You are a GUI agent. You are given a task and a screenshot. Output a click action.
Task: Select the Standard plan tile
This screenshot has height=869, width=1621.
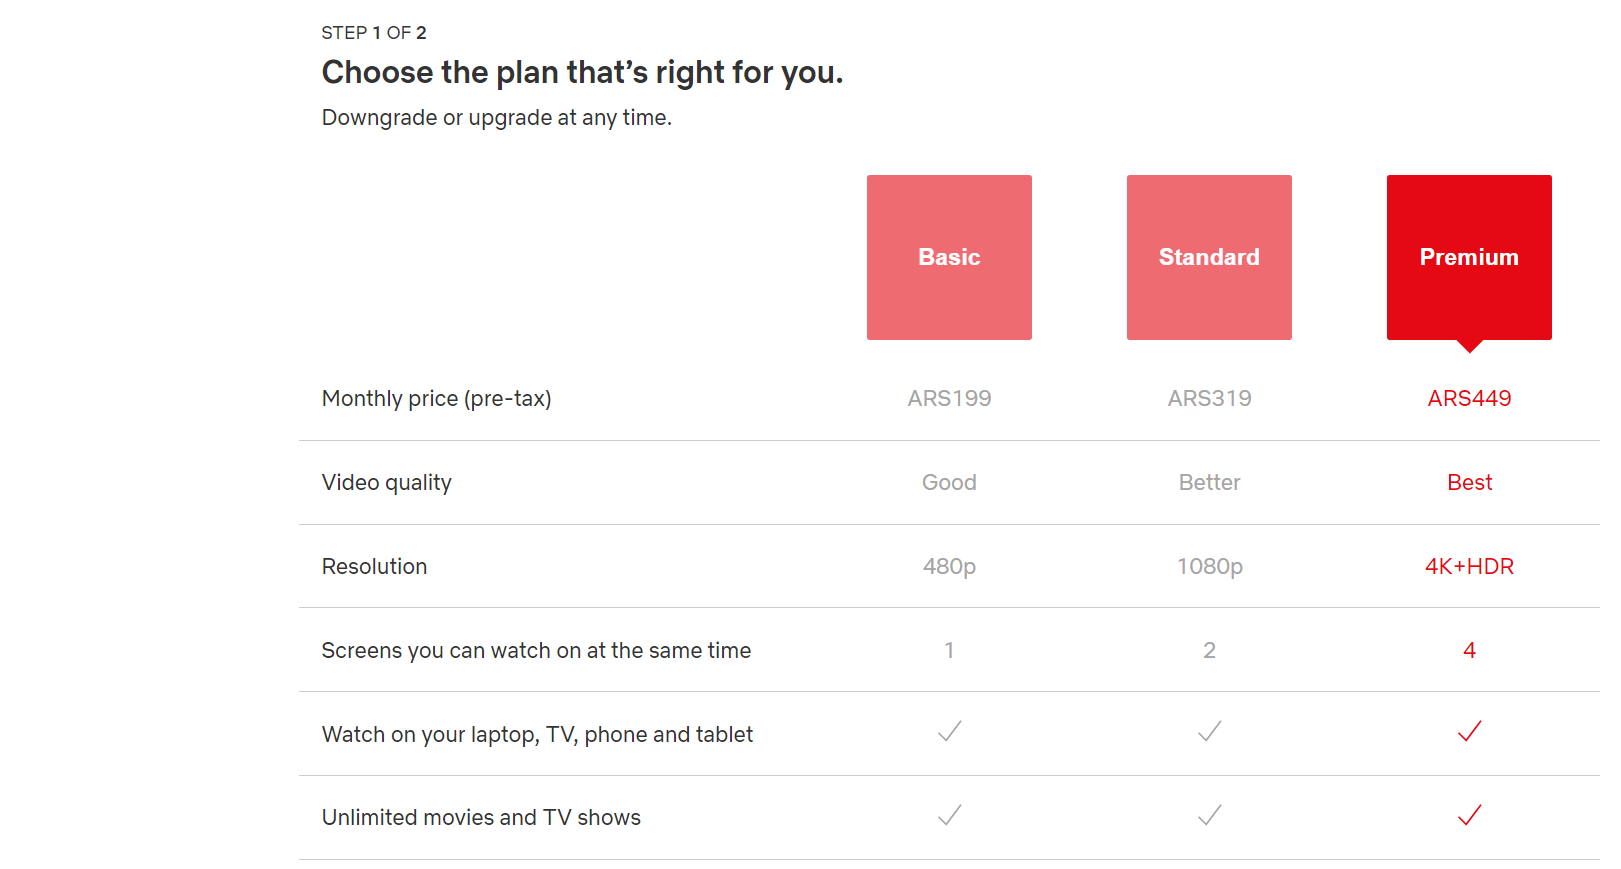1209,257
